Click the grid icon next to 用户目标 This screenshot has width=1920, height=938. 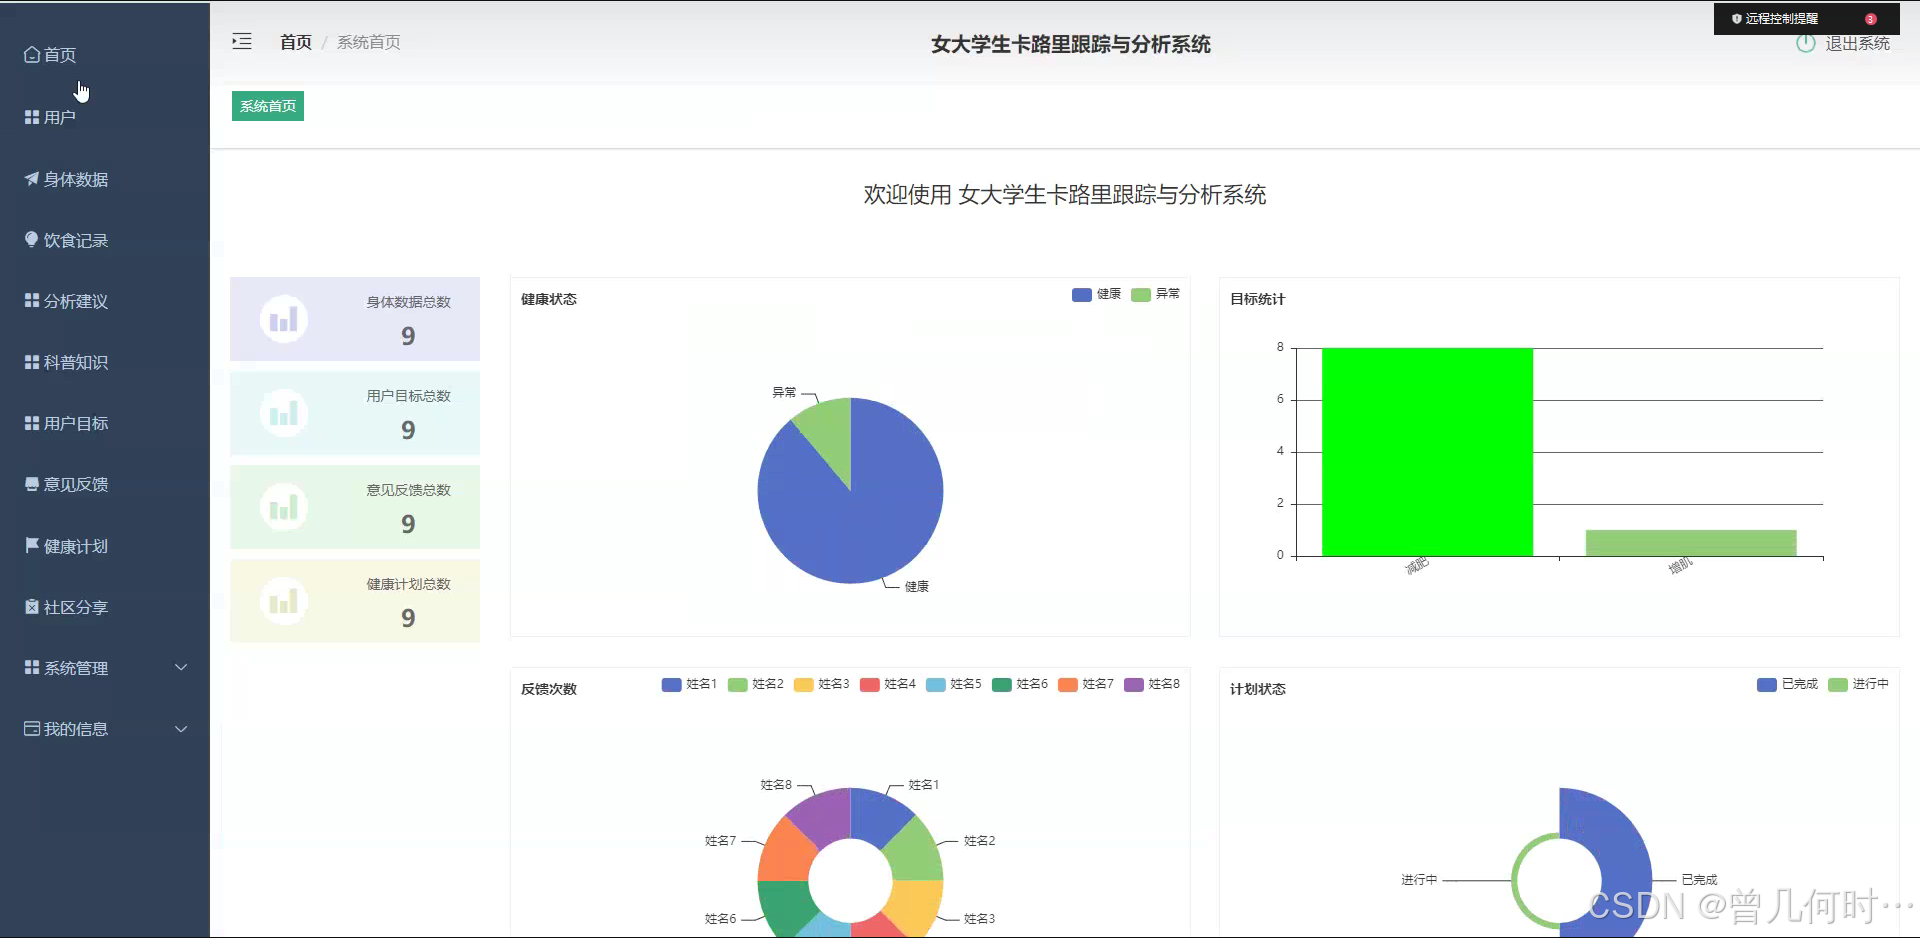(32, 423)
